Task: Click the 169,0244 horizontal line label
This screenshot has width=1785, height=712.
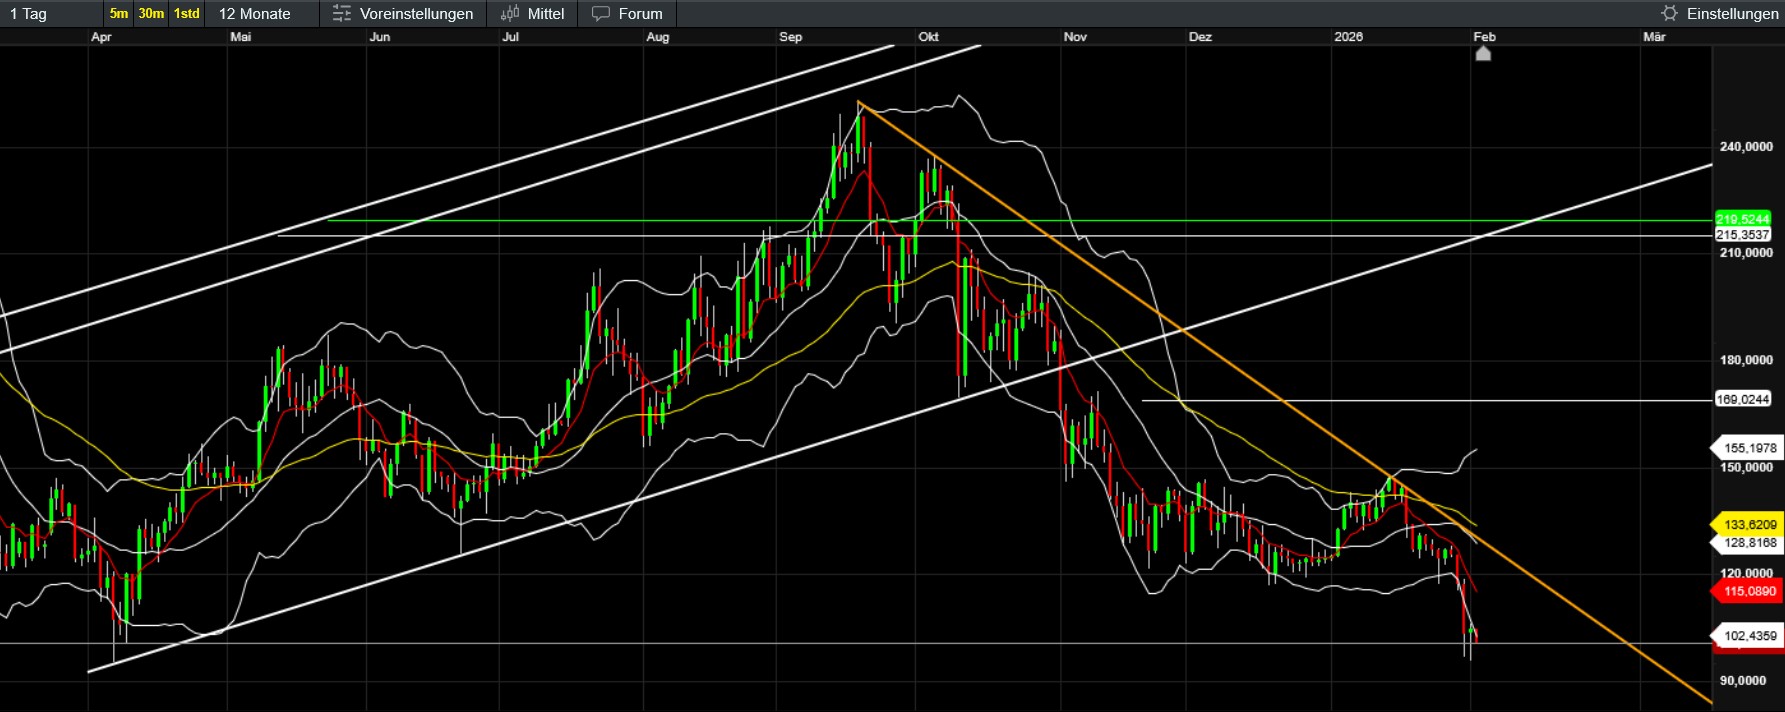Action: [1742, 399]
